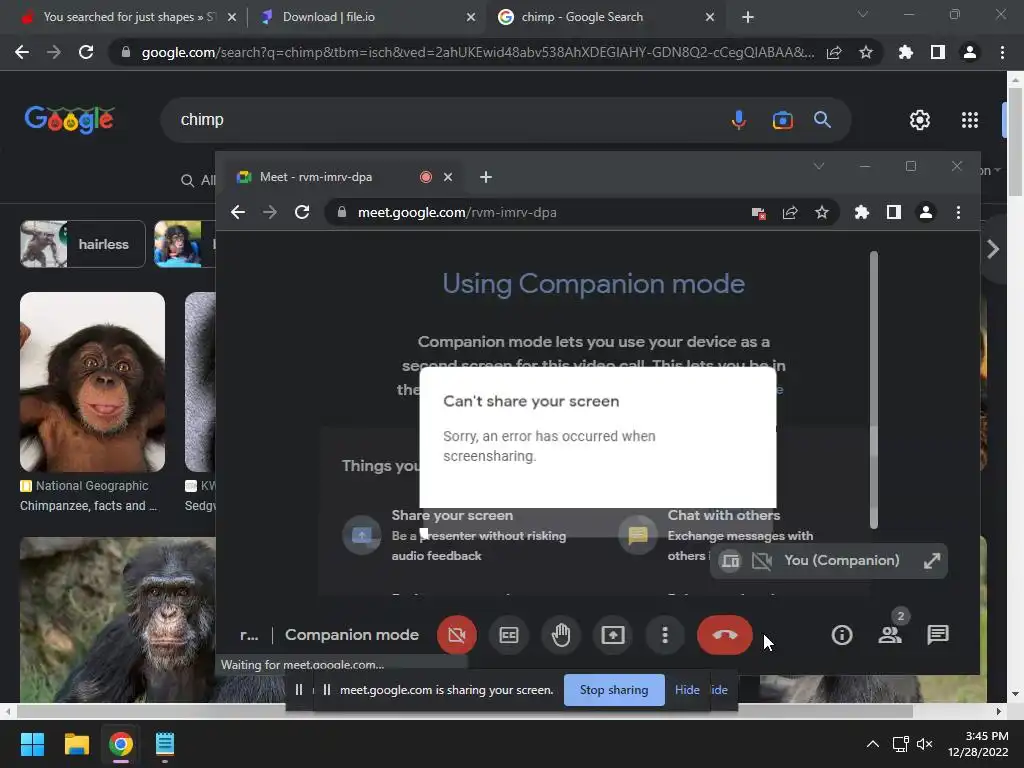Show hidden system tray icons

[872, 744]
